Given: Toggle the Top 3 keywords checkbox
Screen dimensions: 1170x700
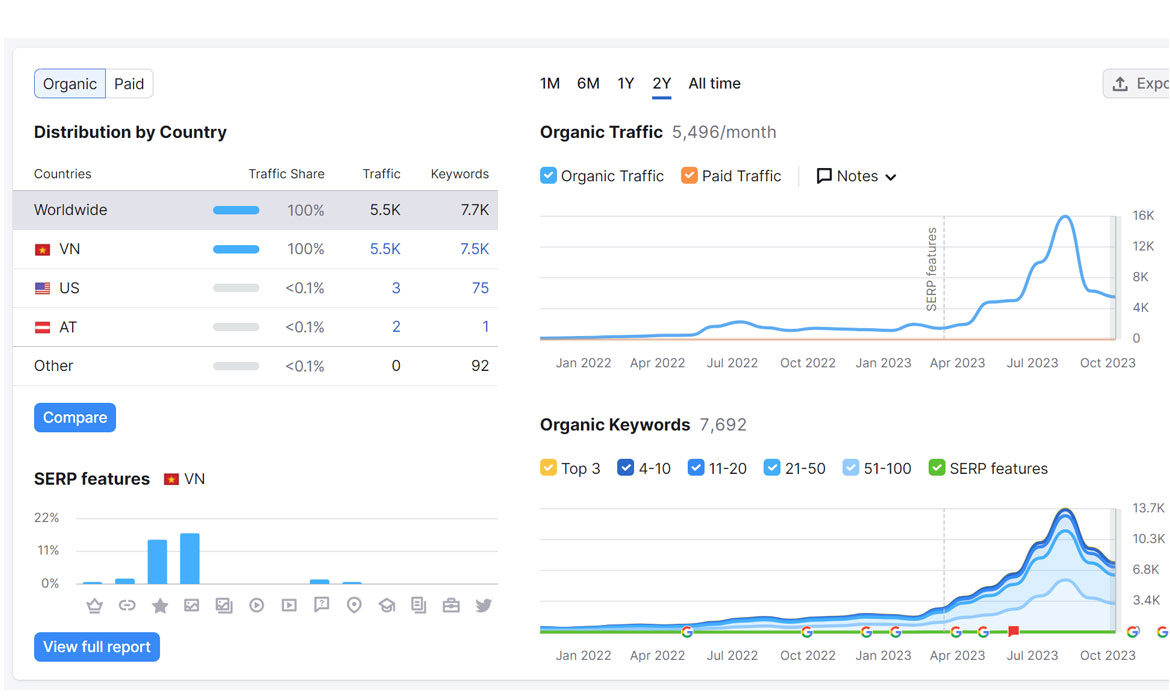Looking at the screenshot, I should tap(548, 468).
